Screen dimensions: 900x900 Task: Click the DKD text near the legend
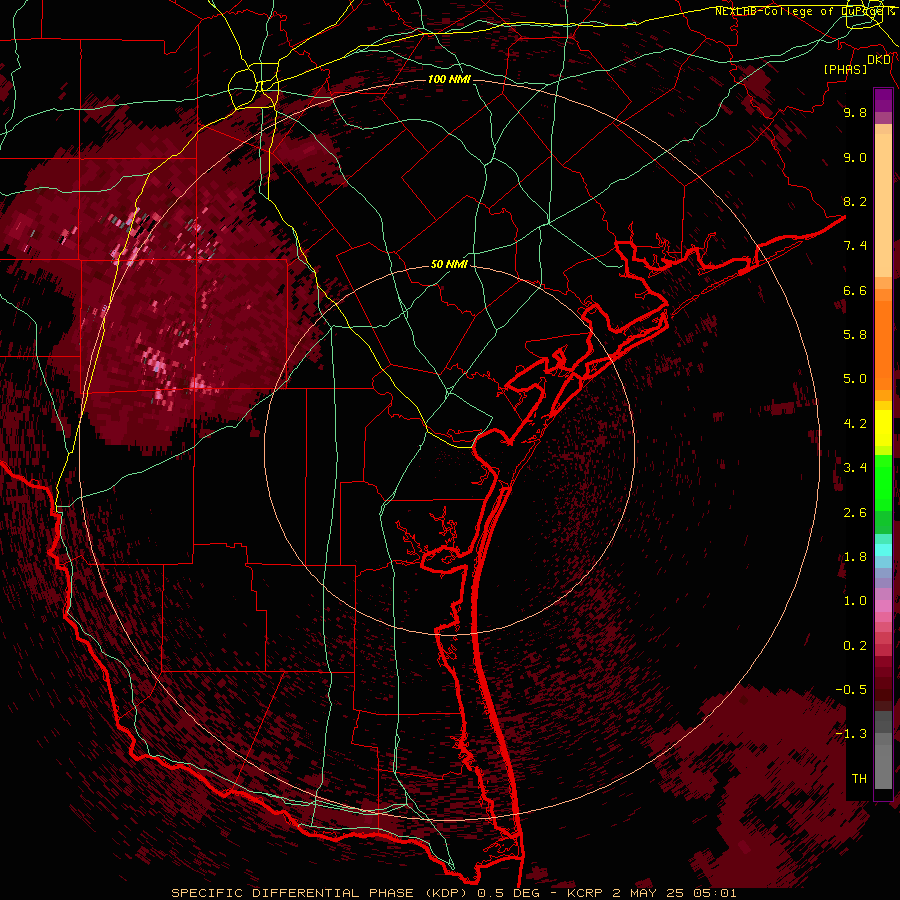coord(879,60)
